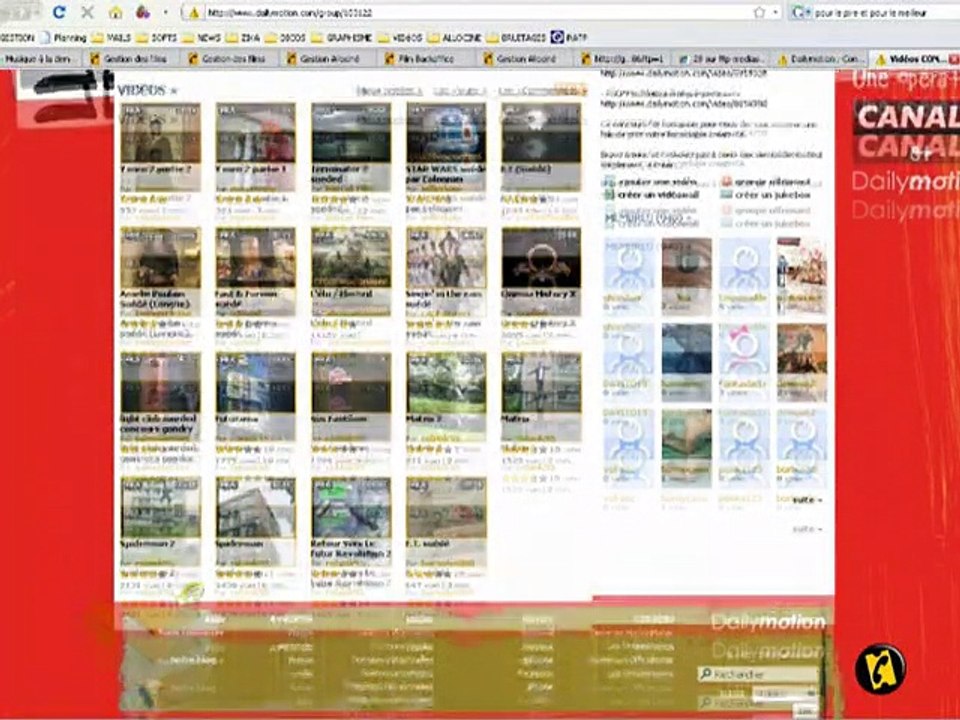This screenshot has height=720, width=960.
Task: Open the fight club sweded video thumbnail
Action: point(160,383)
